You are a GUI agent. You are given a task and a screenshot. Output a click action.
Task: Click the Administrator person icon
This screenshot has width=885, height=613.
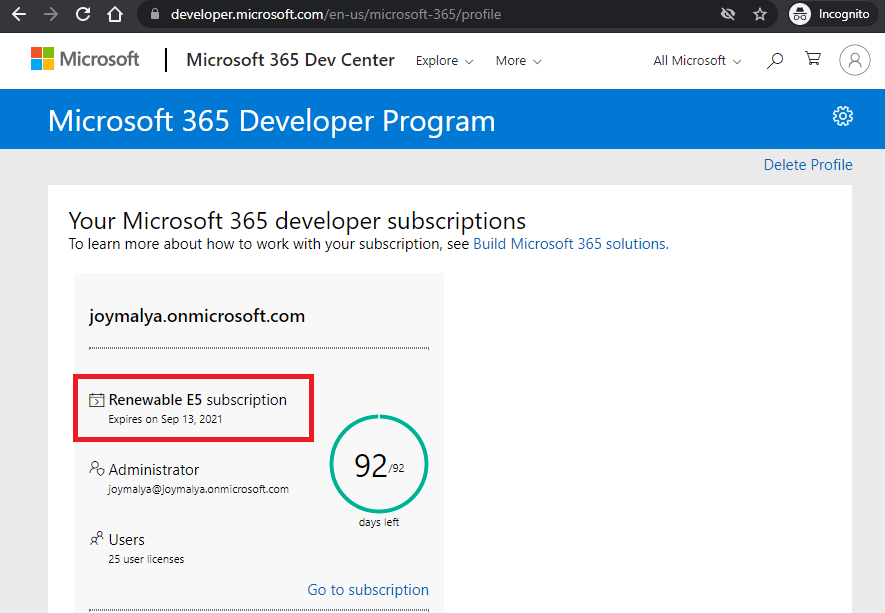click(97, 468)
